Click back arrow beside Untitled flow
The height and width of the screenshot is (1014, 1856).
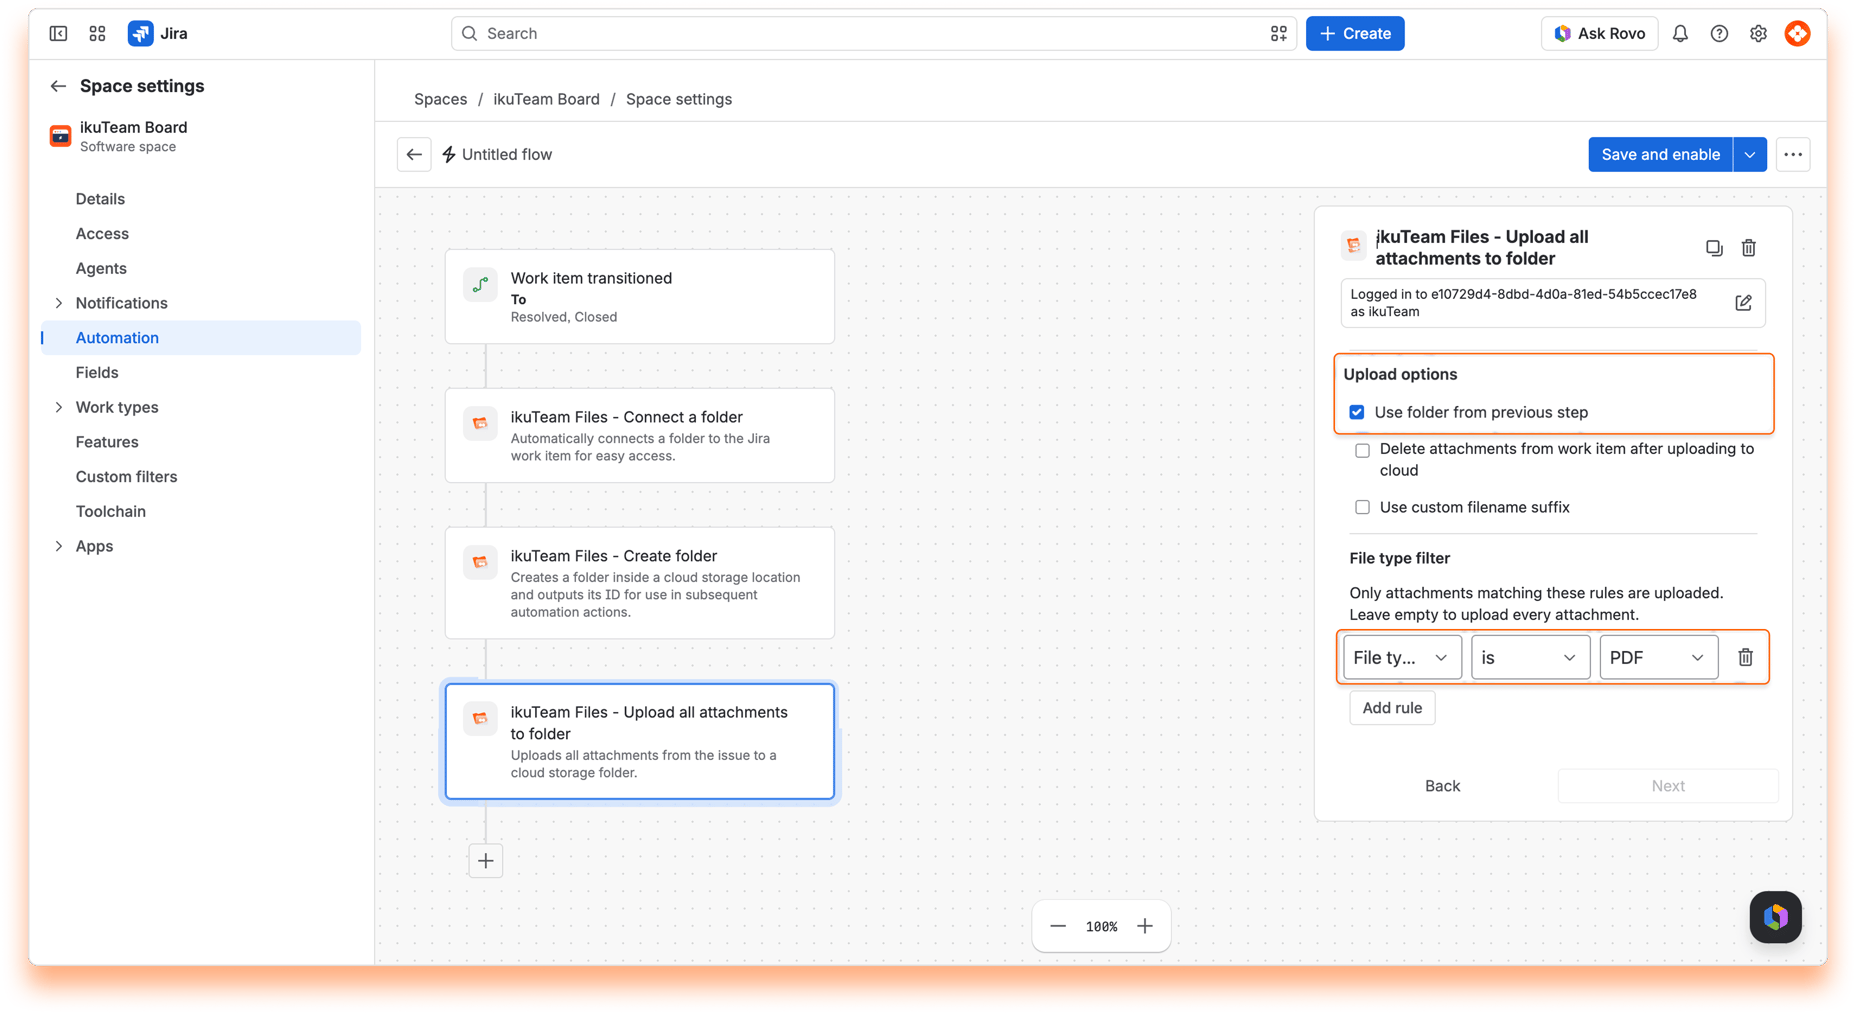[414, 154]
